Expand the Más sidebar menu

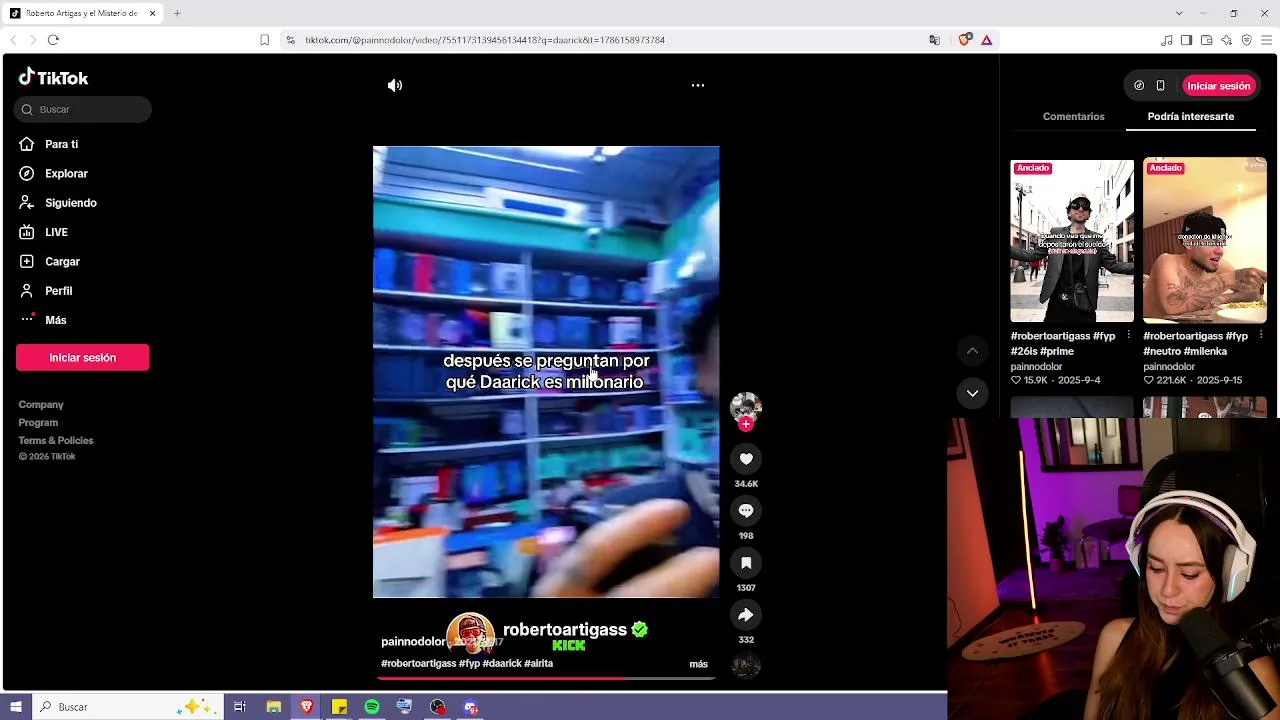[x=55, y=320]
